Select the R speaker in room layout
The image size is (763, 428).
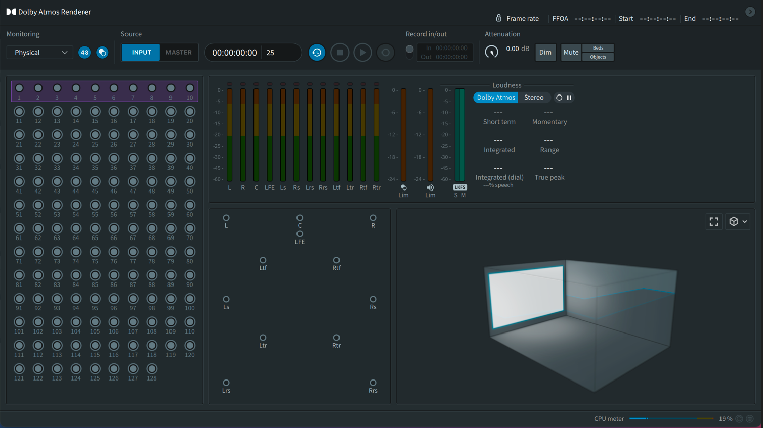coord(373,218)
